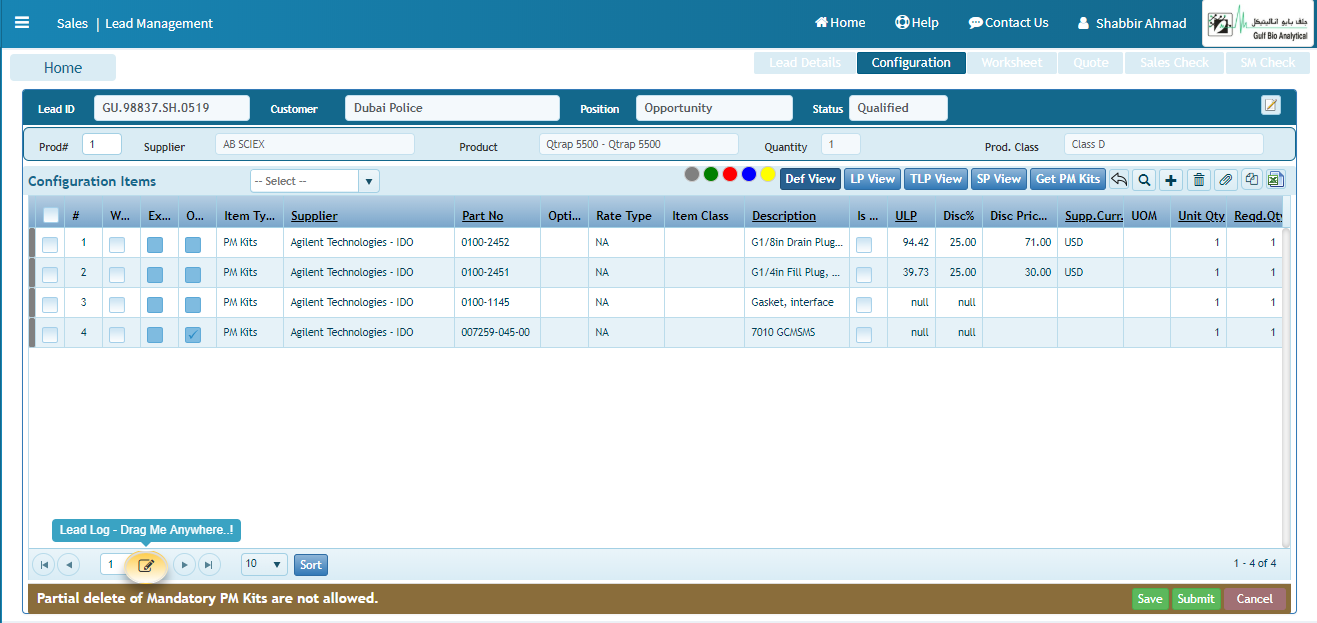Click the copy items icon
This screenshot has height=623, width=1317.
click(x=1251, y=180)
